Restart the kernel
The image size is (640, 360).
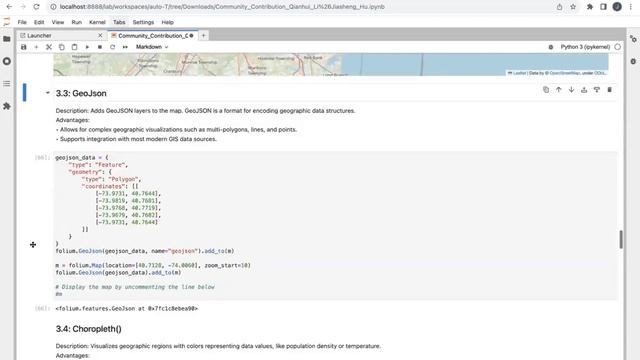[112, 47]
